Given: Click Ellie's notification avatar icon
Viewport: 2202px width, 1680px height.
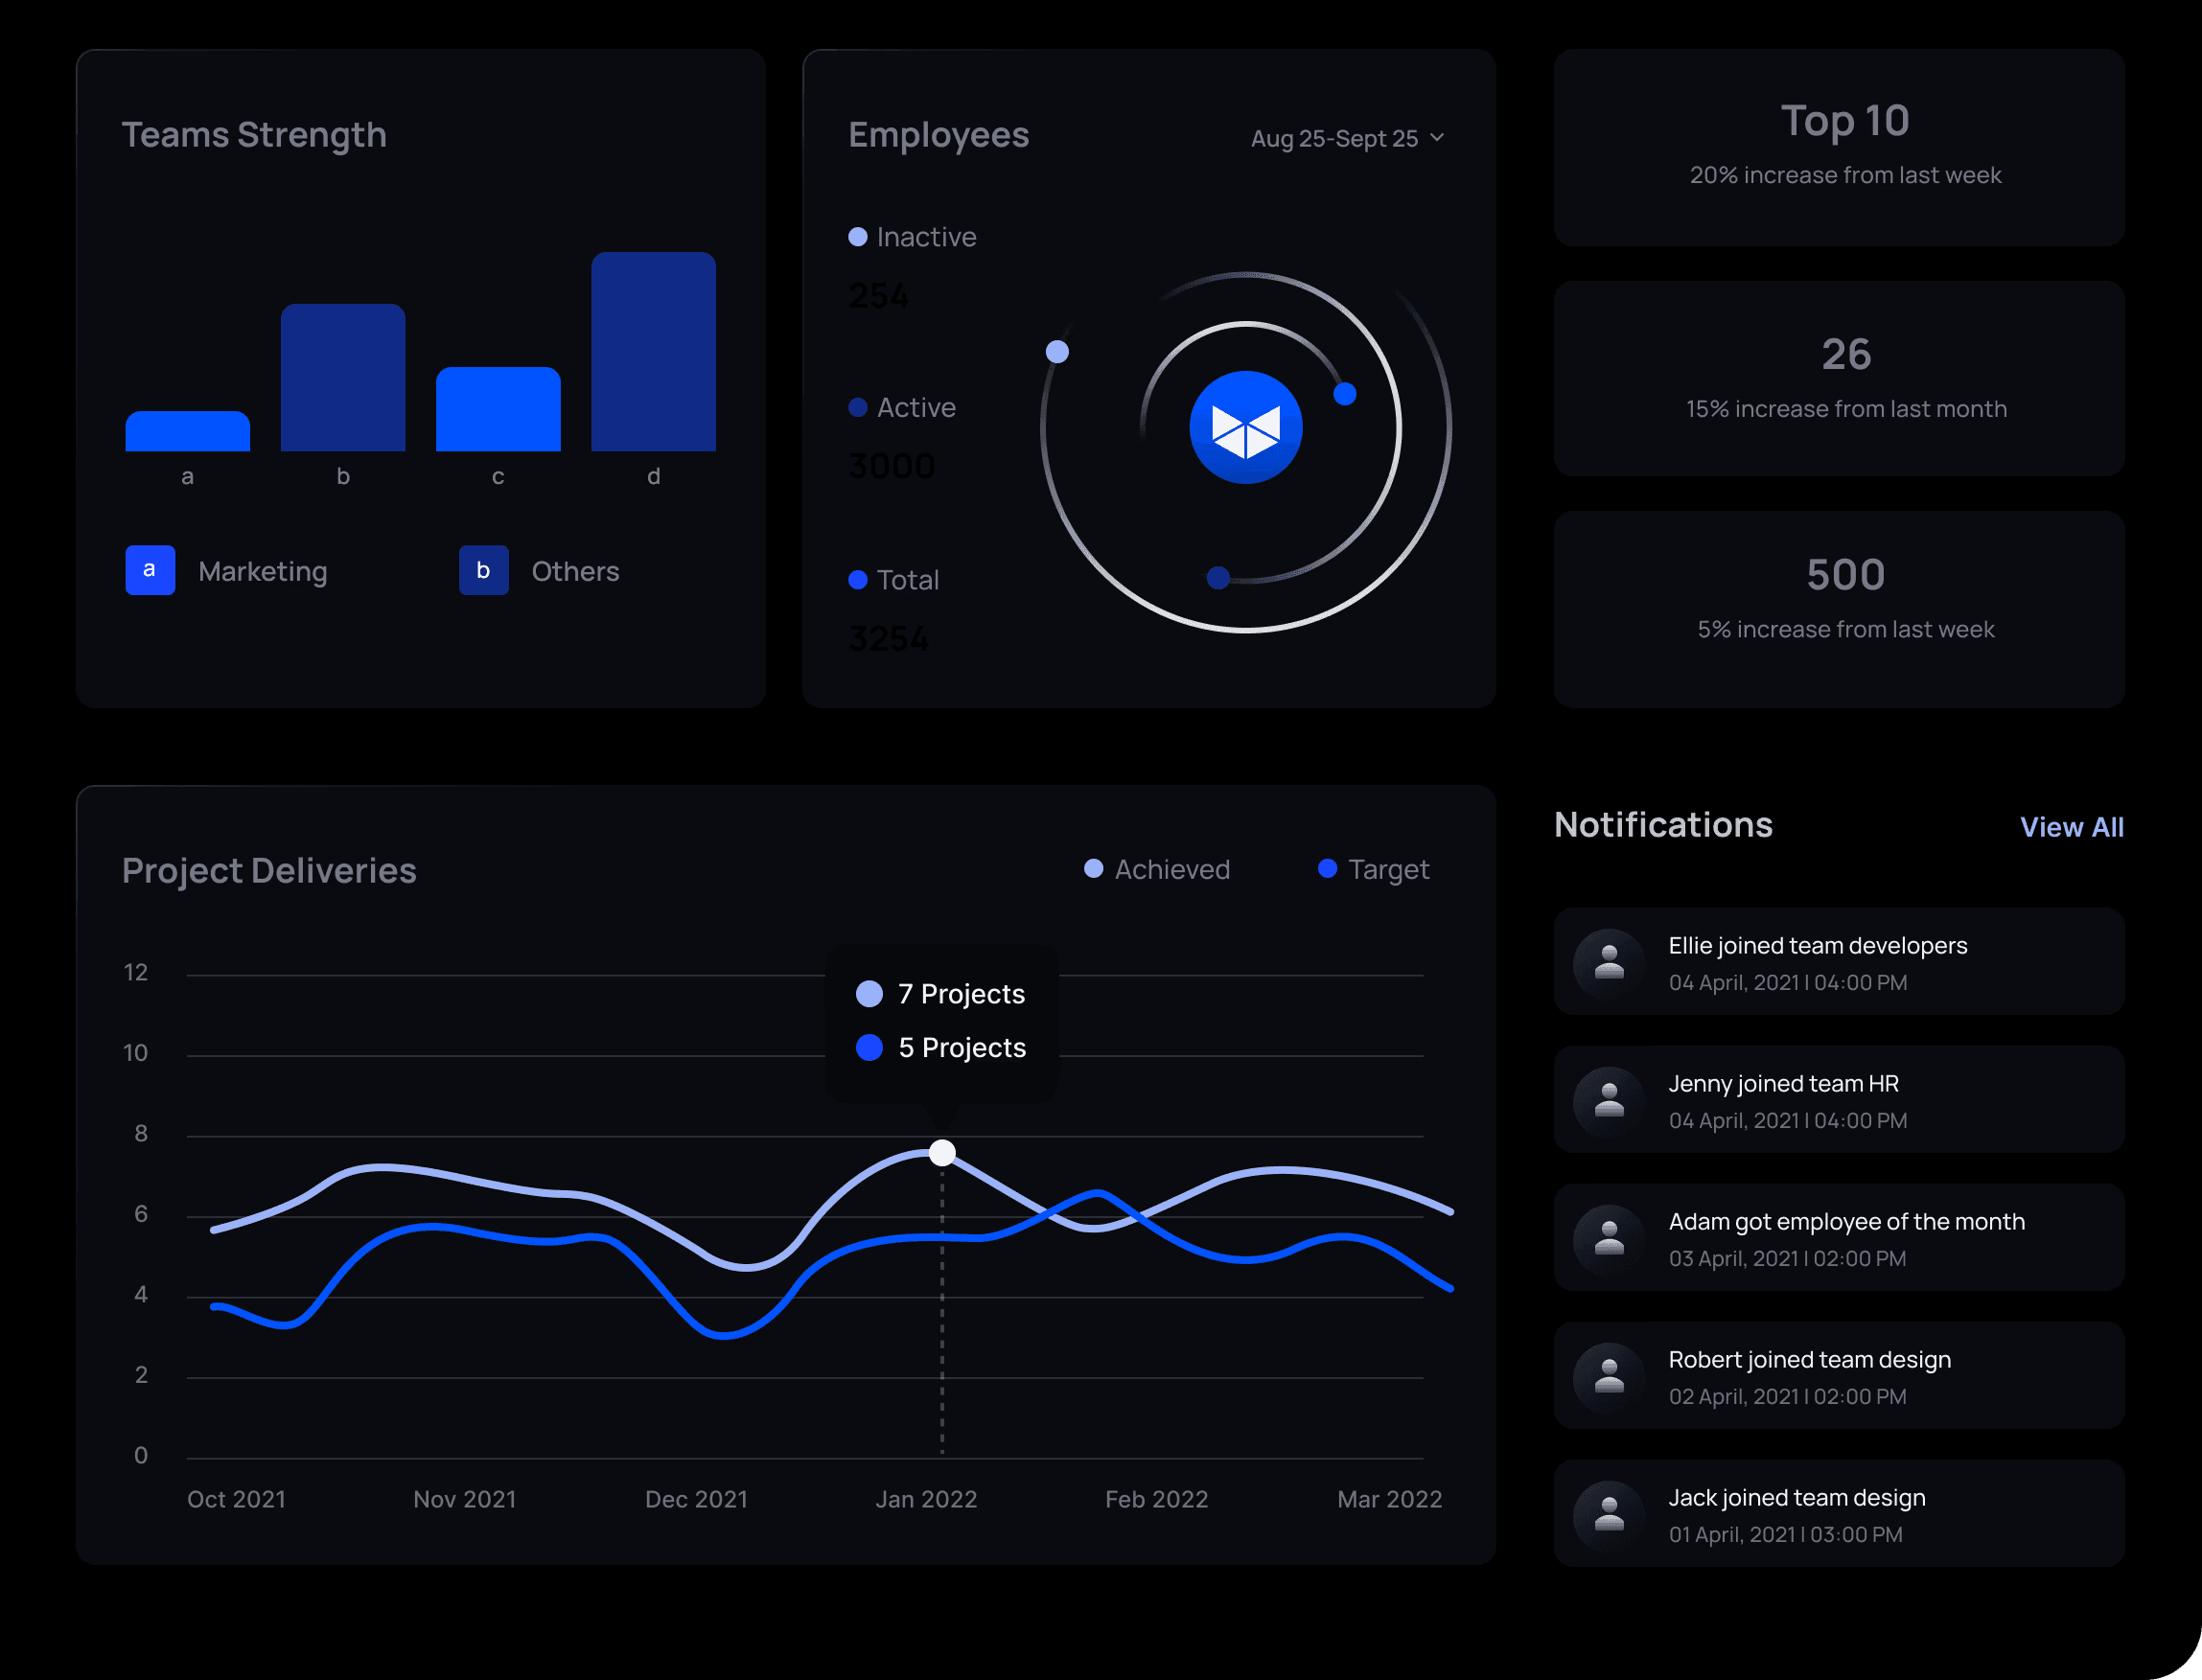Looking at the screenshot, I should click(1609, 963).
